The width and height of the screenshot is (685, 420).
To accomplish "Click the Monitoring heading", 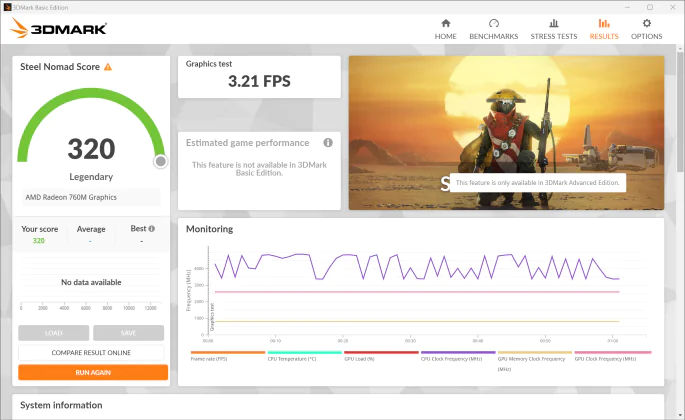I will (209, 229).
